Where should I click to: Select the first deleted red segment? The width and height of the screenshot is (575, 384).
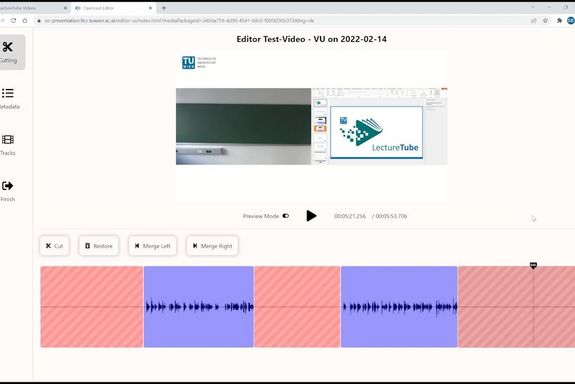tap(92, 307)
